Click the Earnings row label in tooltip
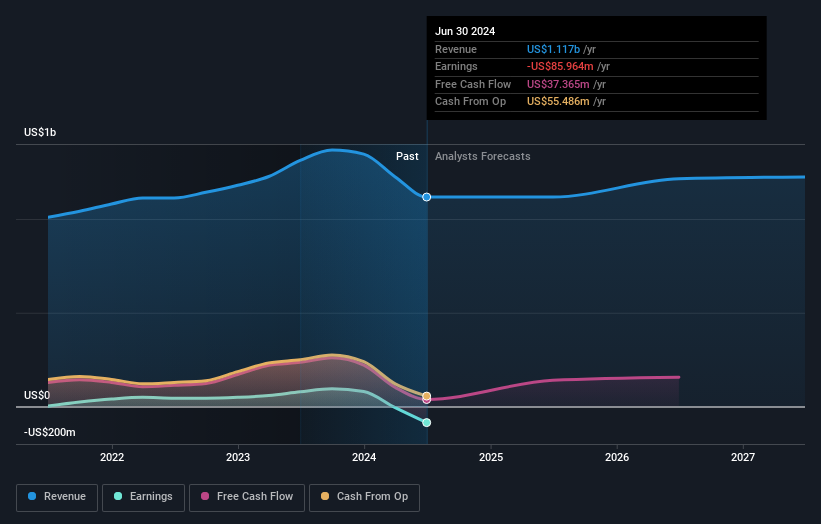Screen dimensions: 821x524 click(456, 66)
